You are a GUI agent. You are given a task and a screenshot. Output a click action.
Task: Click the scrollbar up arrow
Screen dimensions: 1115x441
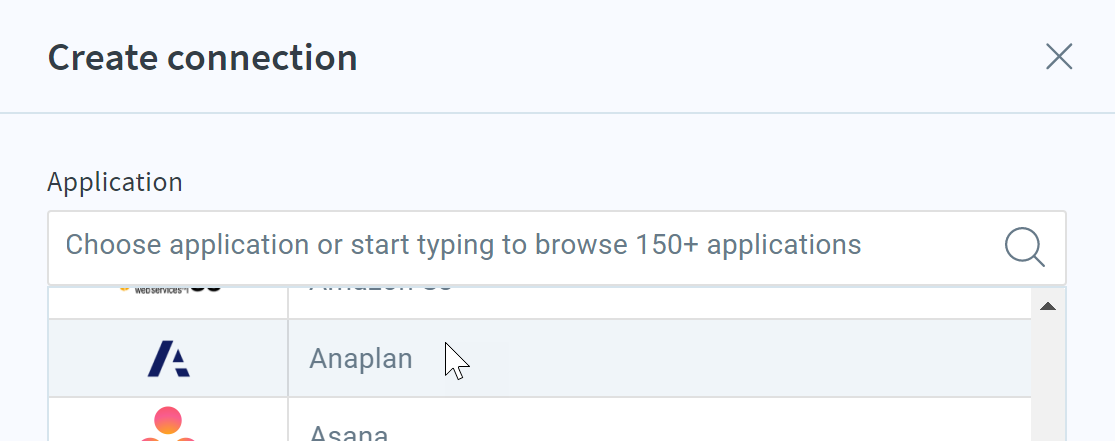(1047, 307)
